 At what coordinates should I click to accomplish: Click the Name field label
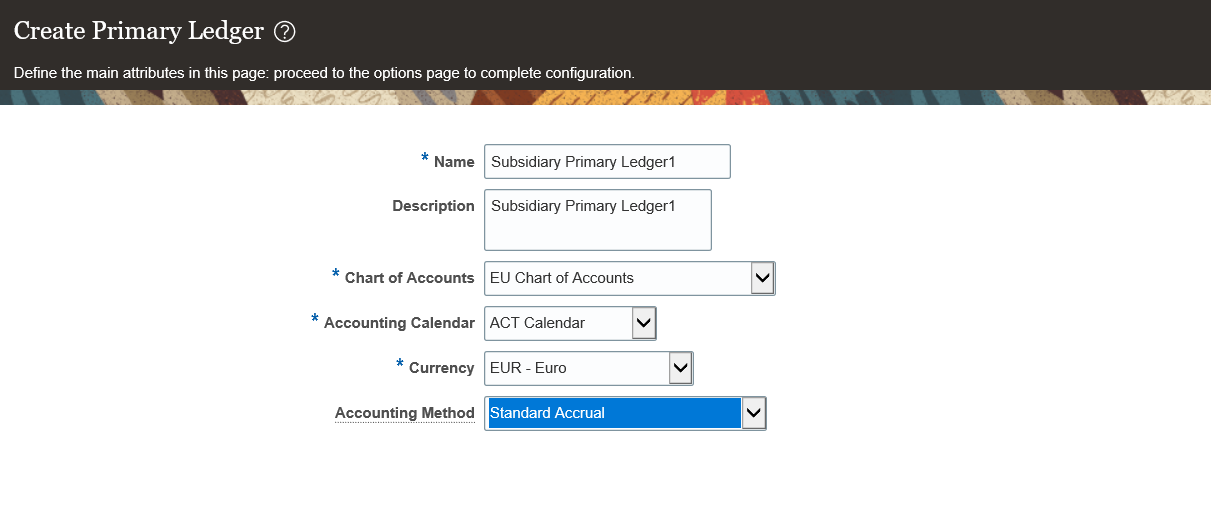tap(454, 162)
